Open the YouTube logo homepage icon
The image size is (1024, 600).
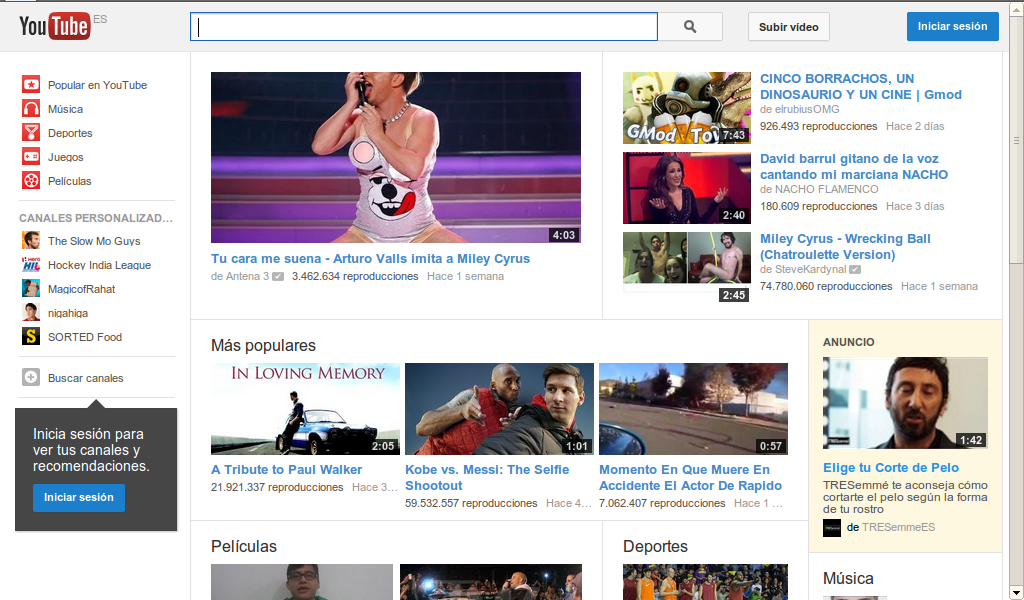[55, 26]
